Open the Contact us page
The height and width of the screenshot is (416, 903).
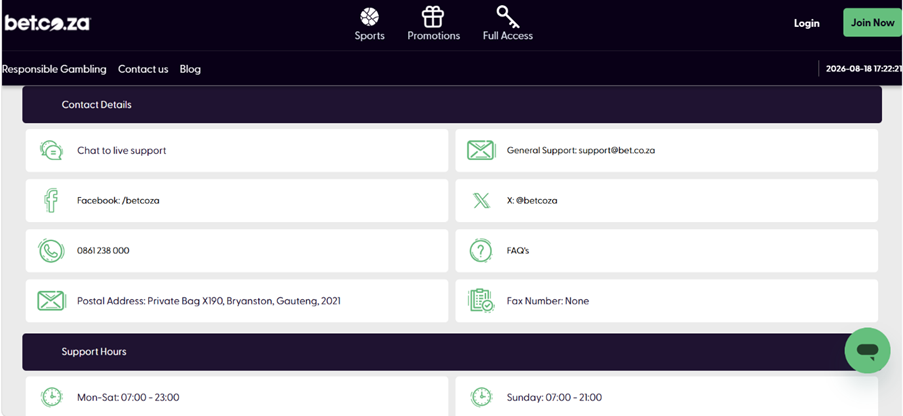pyautogui.click(x=143, y=69)
